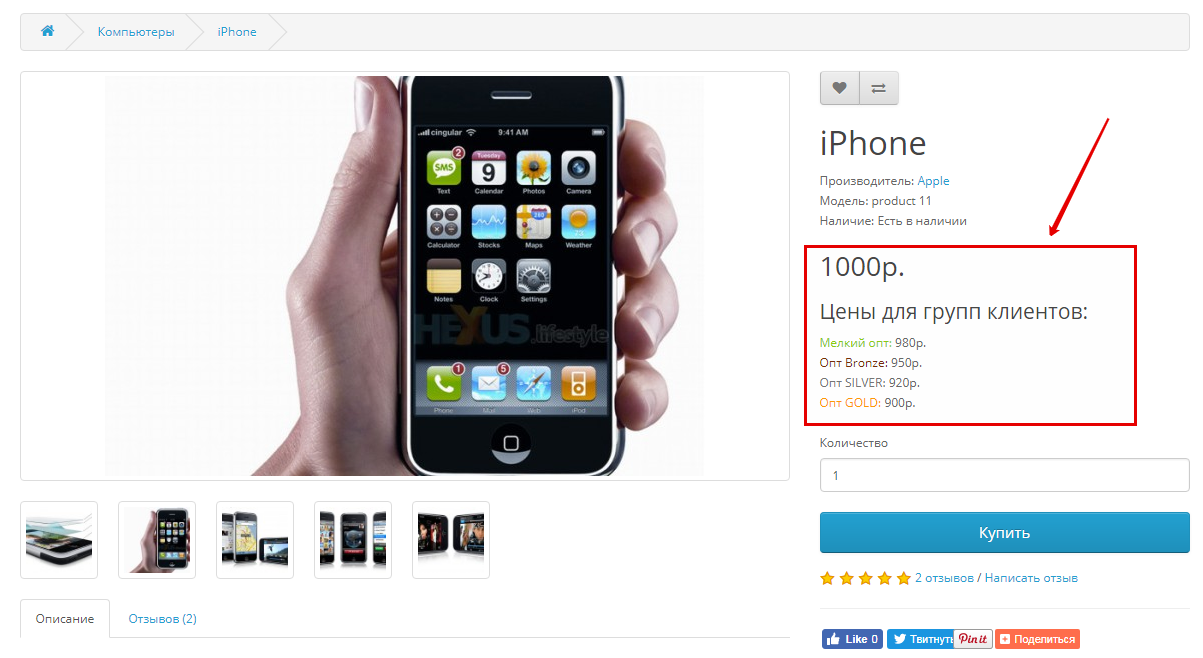Viewport: 1203px width, 658px height.
Task: Click the home icon in breadcrumb
Action: point(47,31)
